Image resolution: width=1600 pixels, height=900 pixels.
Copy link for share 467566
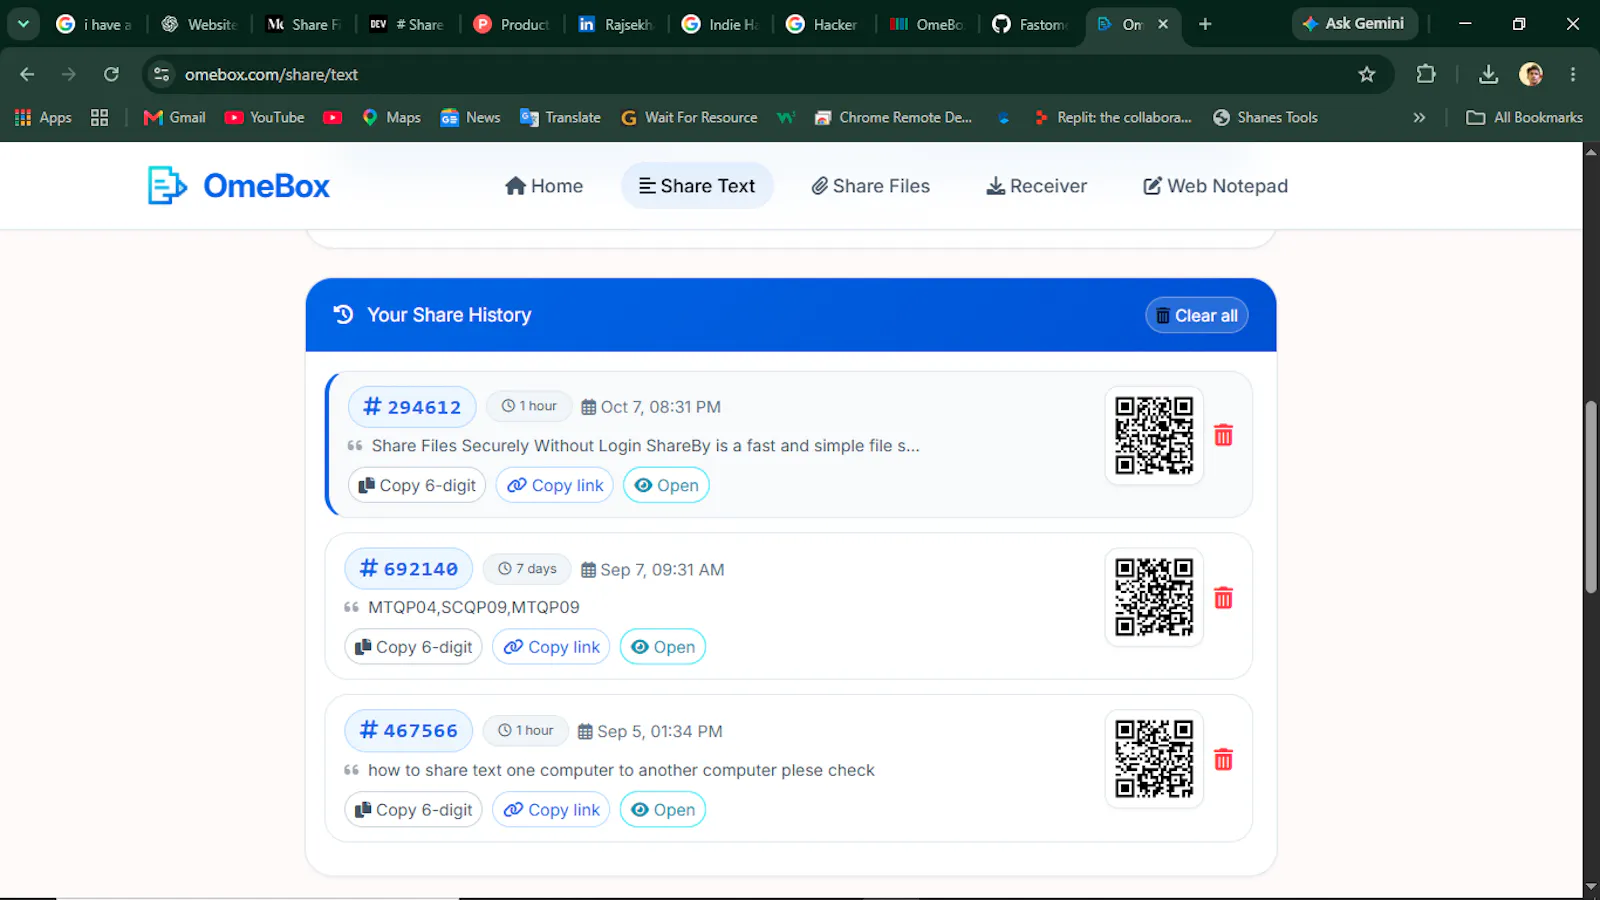coord(551,809)
